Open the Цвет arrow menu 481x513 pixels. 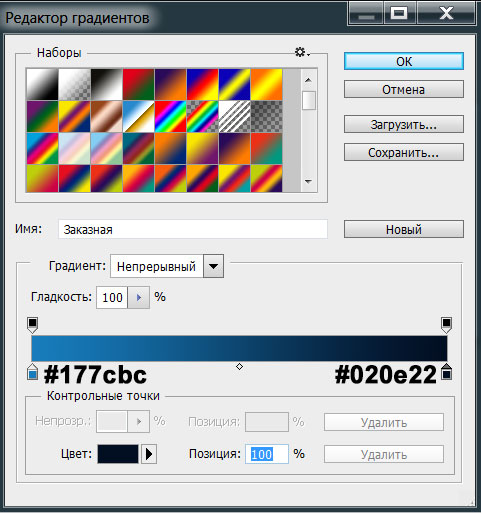click(x=149, y=454)
